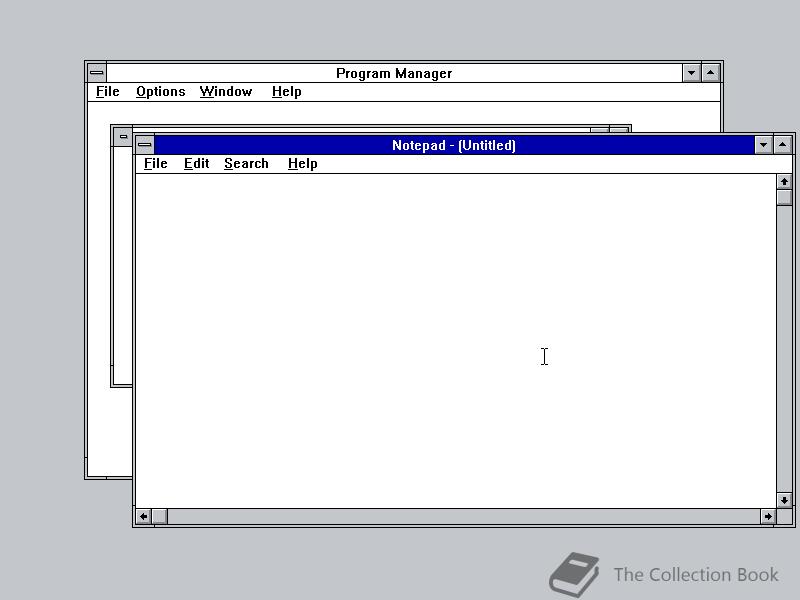Click Notepad's horizontal scroll left arrow
This screenshot has height=600, width=800.
[x=144, y=516]
